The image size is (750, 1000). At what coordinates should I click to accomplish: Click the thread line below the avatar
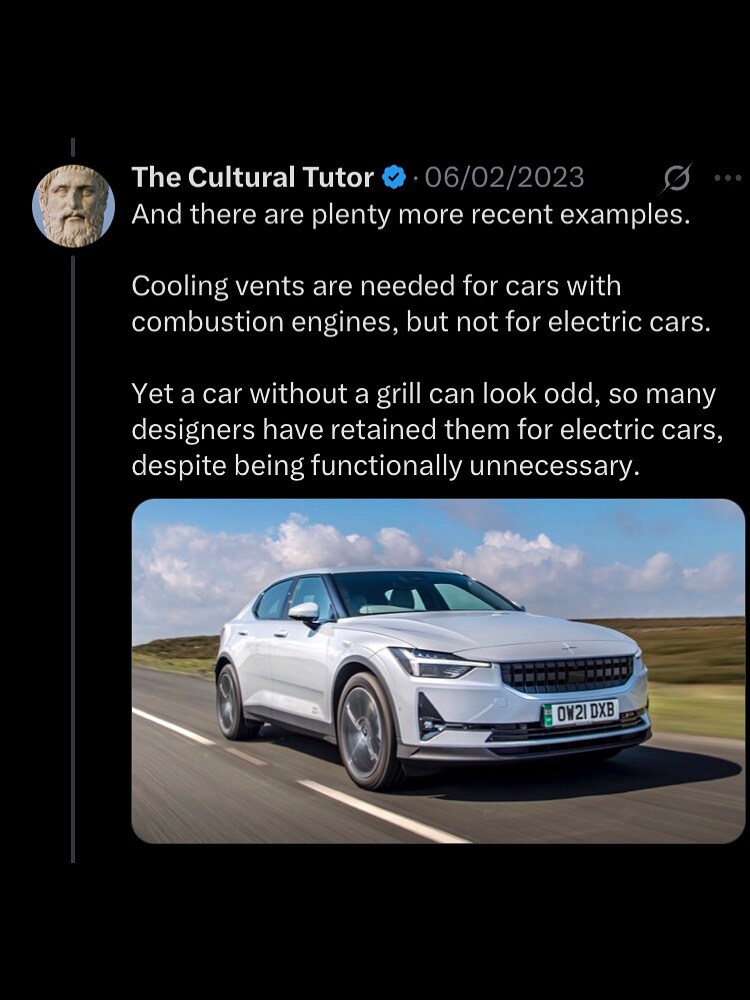(x=73, y=559)
